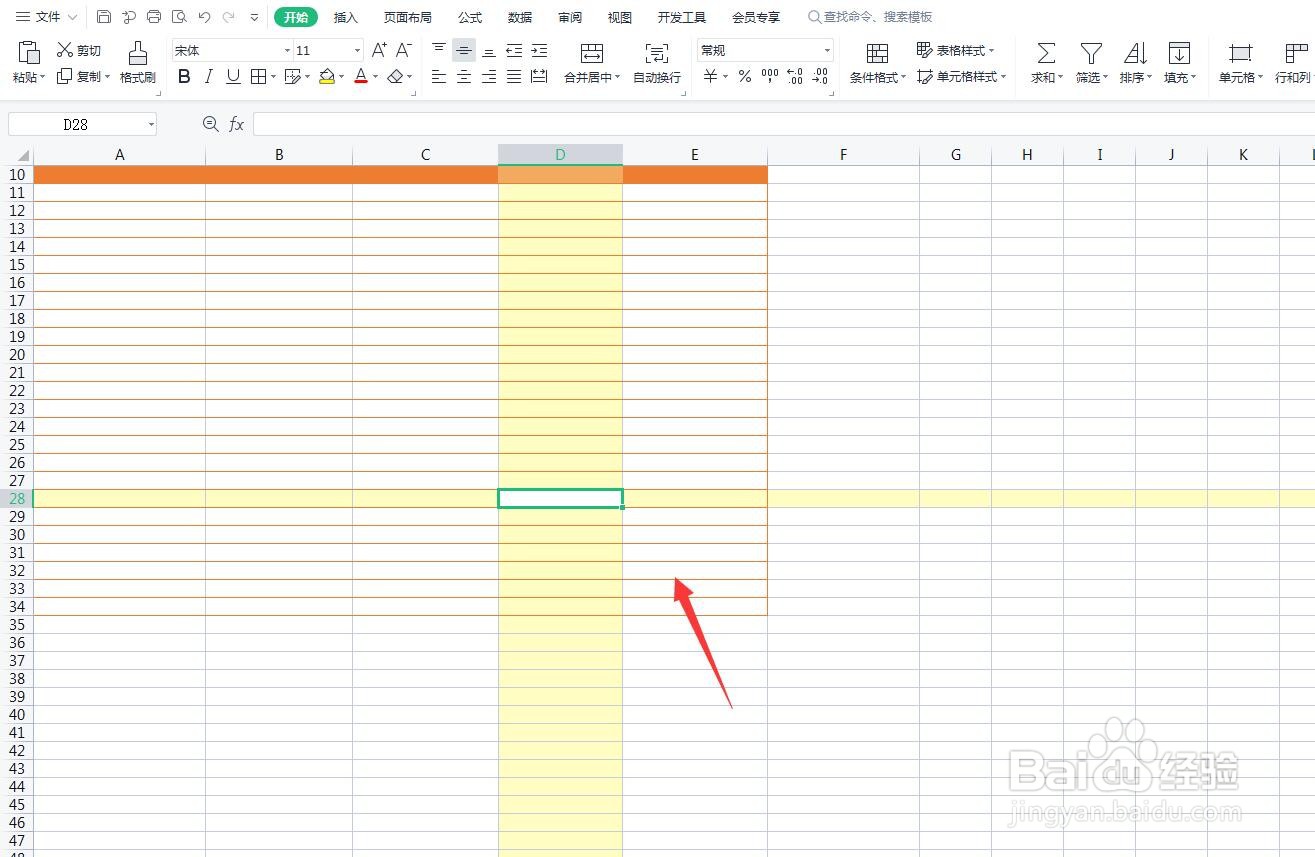
Task: Center text horizontally
Action: coord(464,77)
